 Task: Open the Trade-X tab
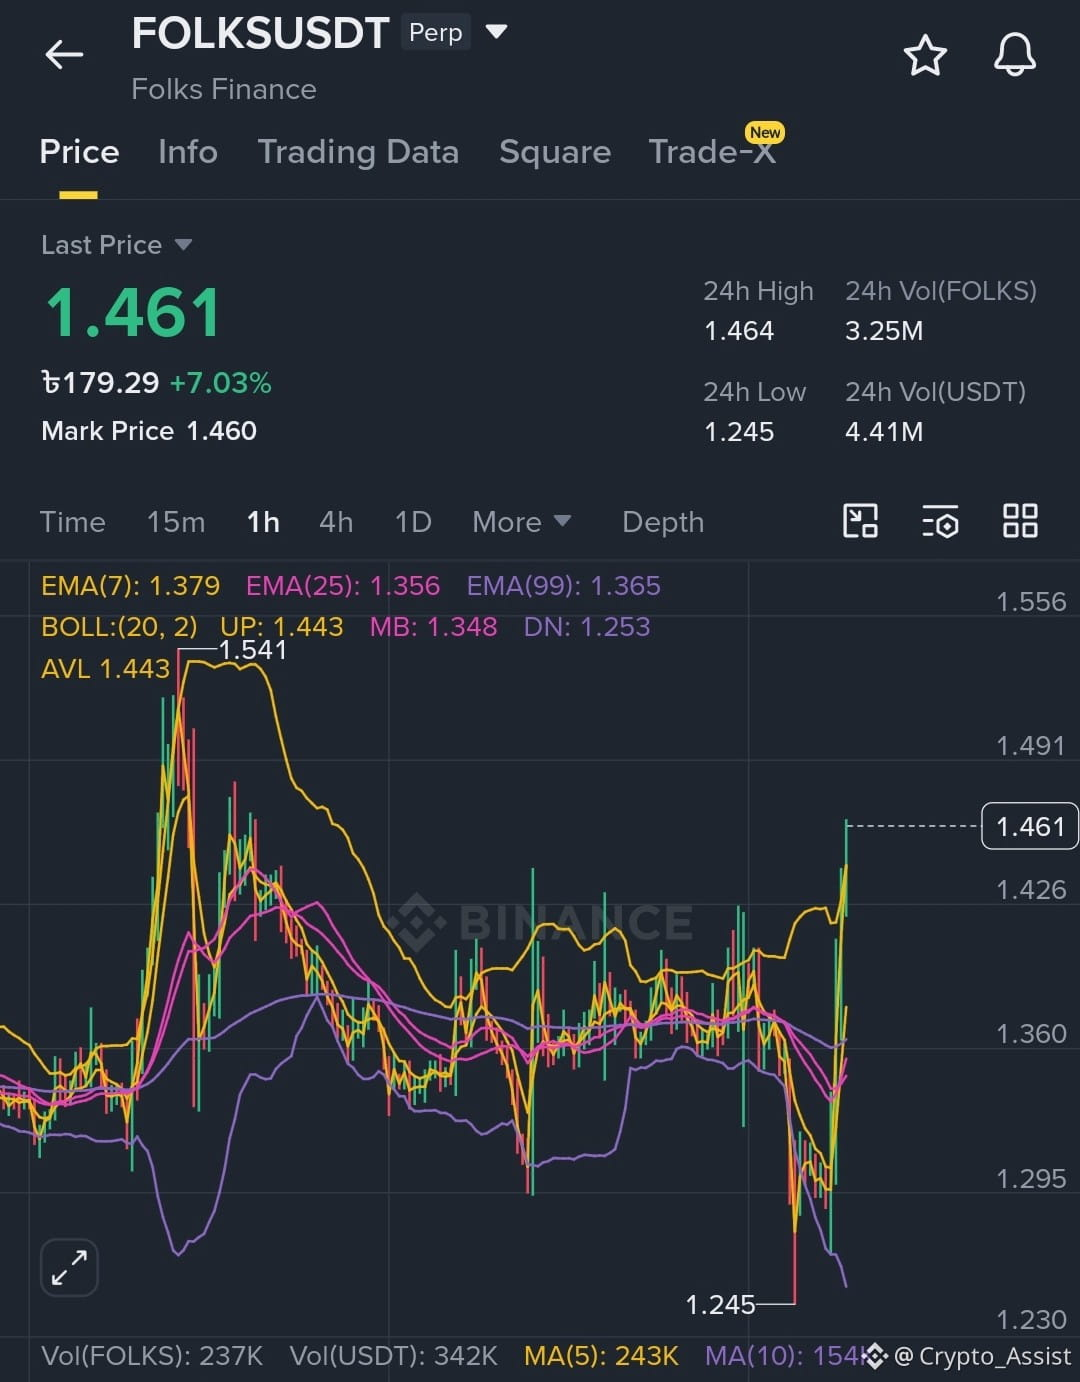point(712,152)
